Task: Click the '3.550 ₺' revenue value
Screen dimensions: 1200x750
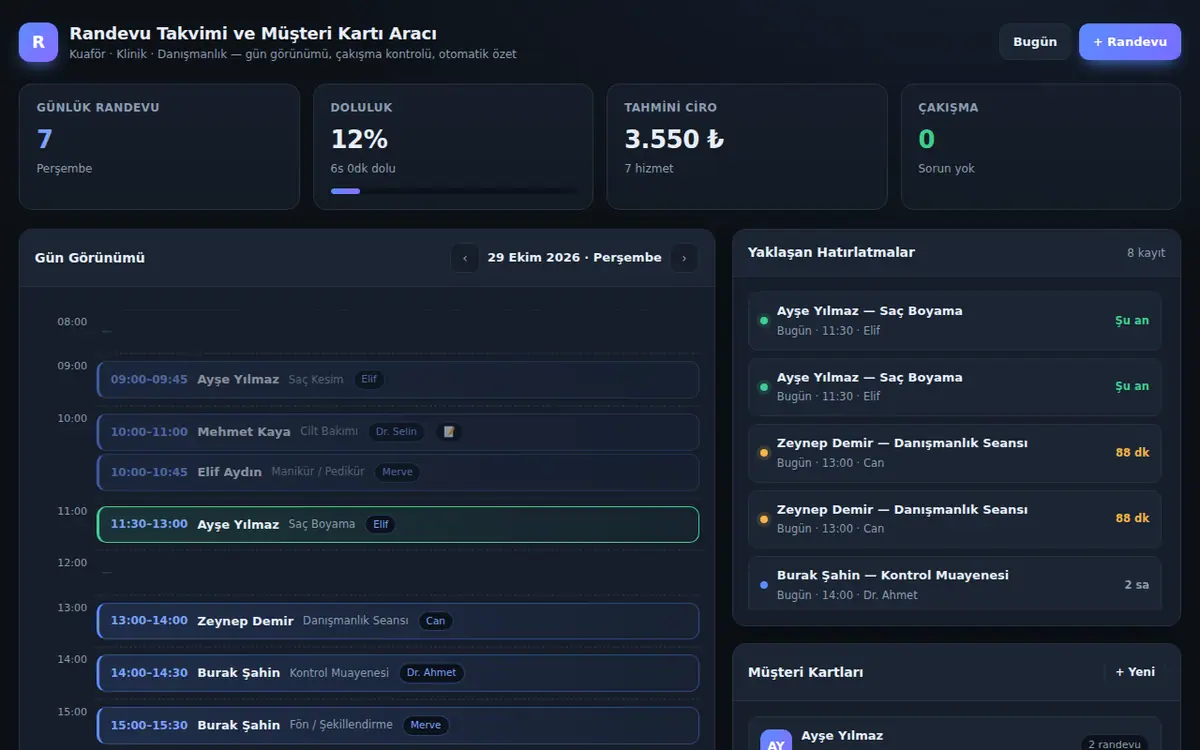Action: [674, 139]
